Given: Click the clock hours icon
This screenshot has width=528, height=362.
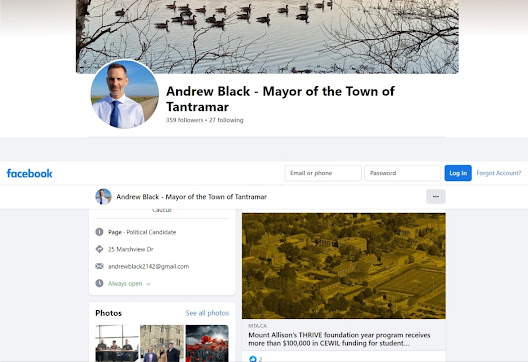Looking at the screenshot, I should coord(99,283).
